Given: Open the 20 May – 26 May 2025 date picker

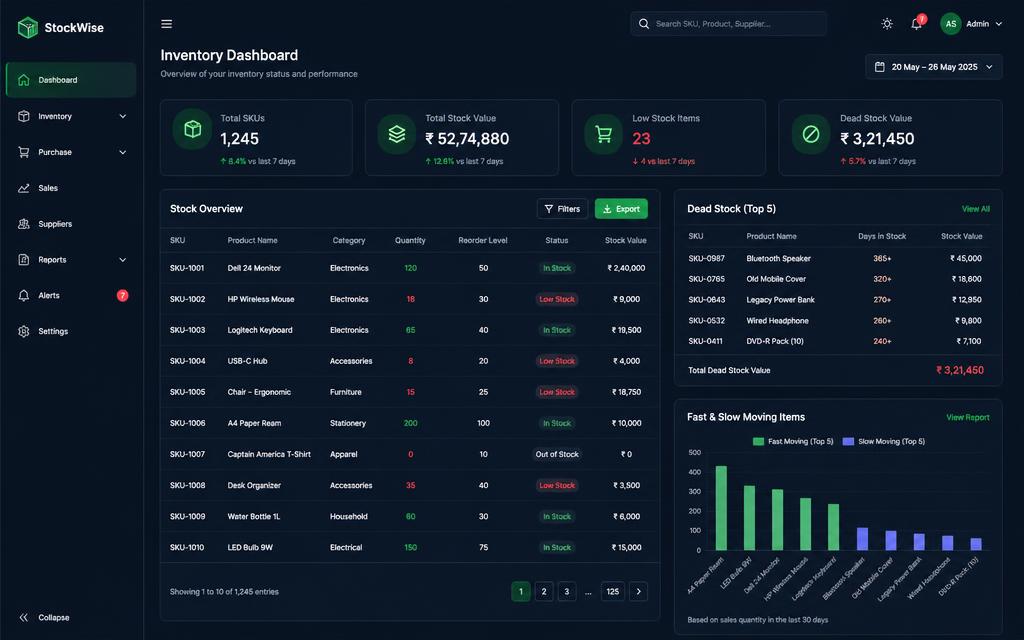Looking at the screenshot, I should coord(934,67).
